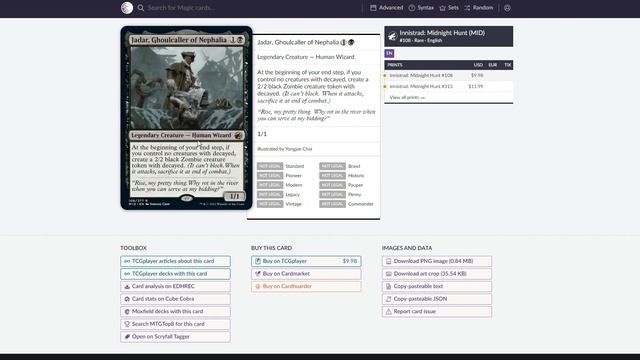This screenshot has width=640, height=360.
Task: Search MTGTop8 for this card
Action: 176,324
